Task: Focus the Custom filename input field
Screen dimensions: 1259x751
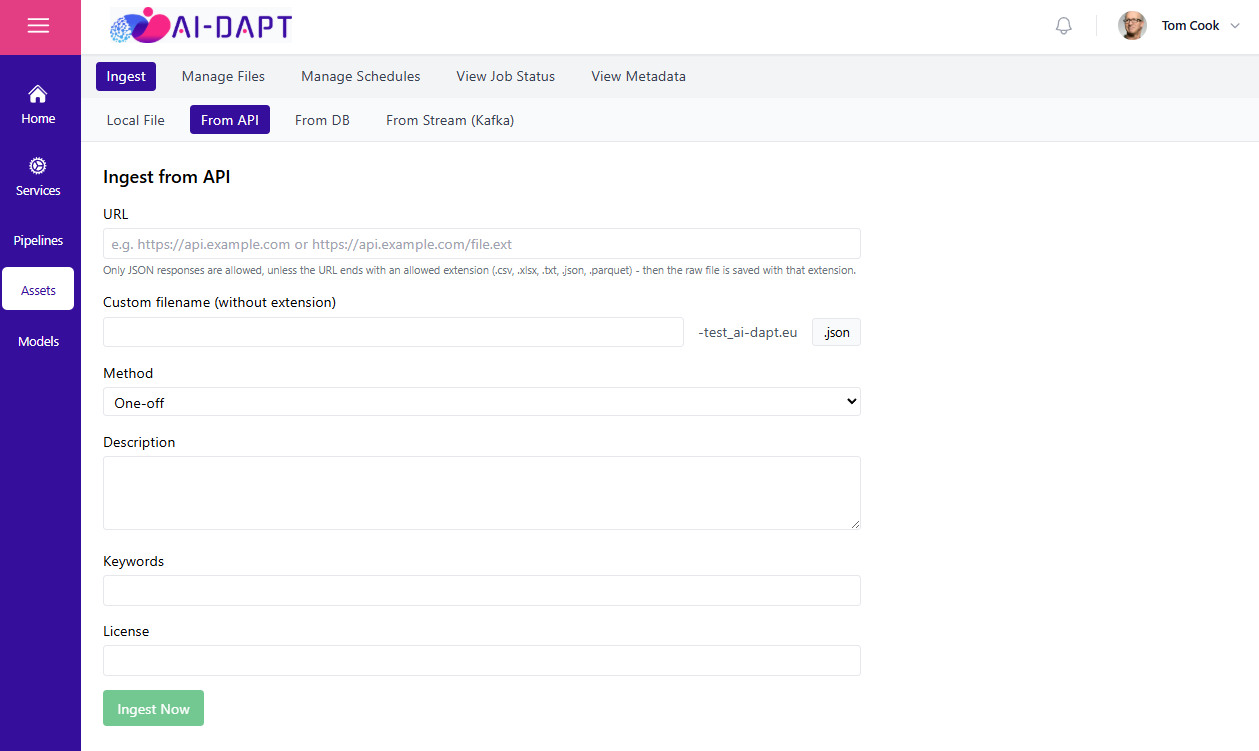Action: pos(393,332)
